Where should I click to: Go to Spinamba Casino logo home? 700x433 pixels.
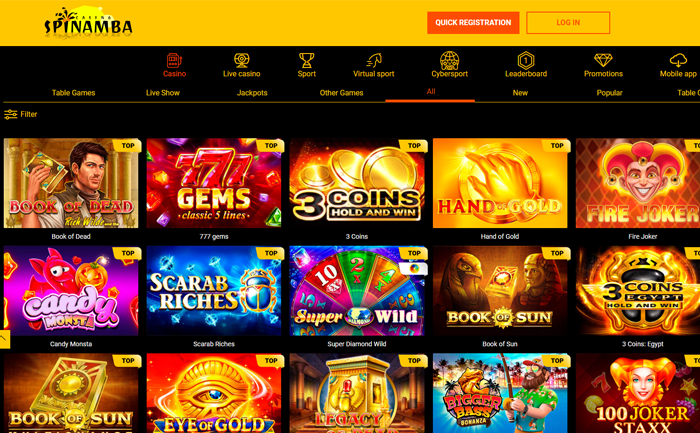point(88,22)
